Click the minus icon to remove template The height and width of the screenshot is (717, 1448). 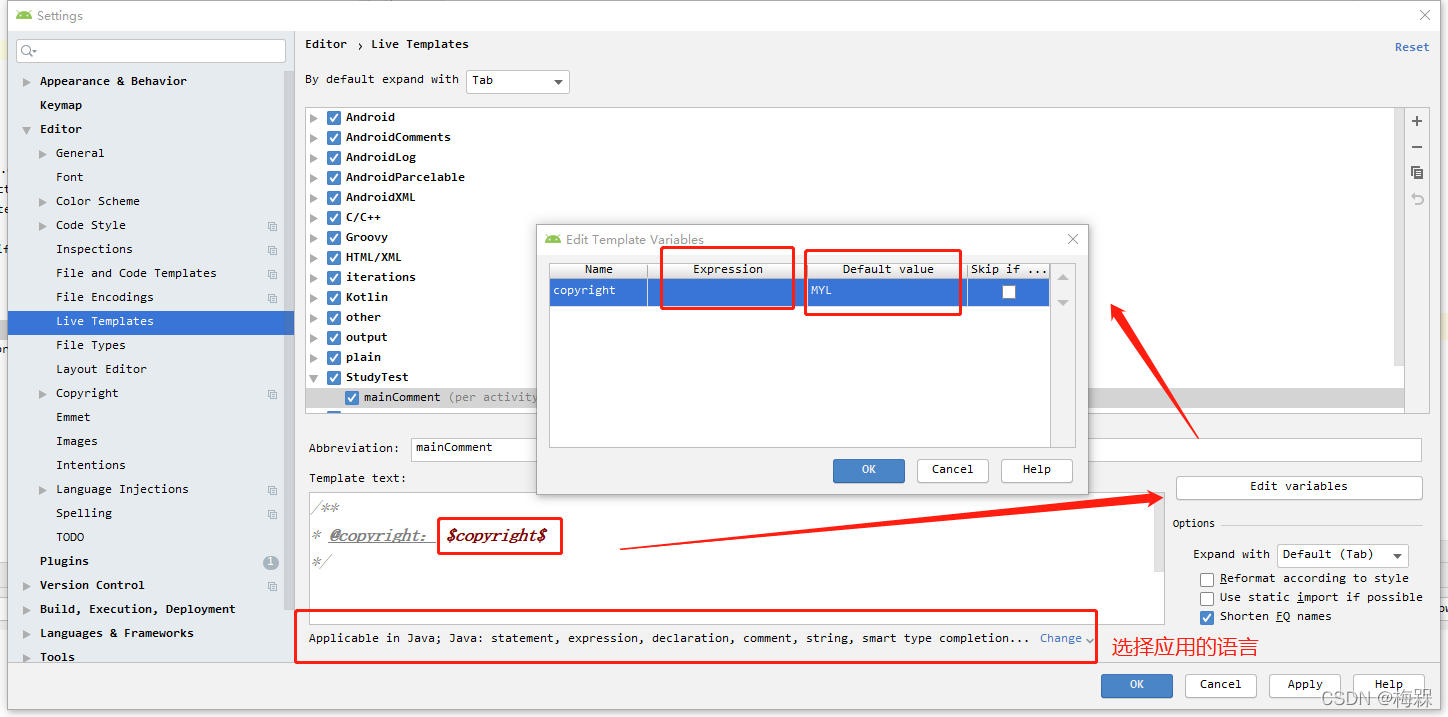[x=1417, y=147]
